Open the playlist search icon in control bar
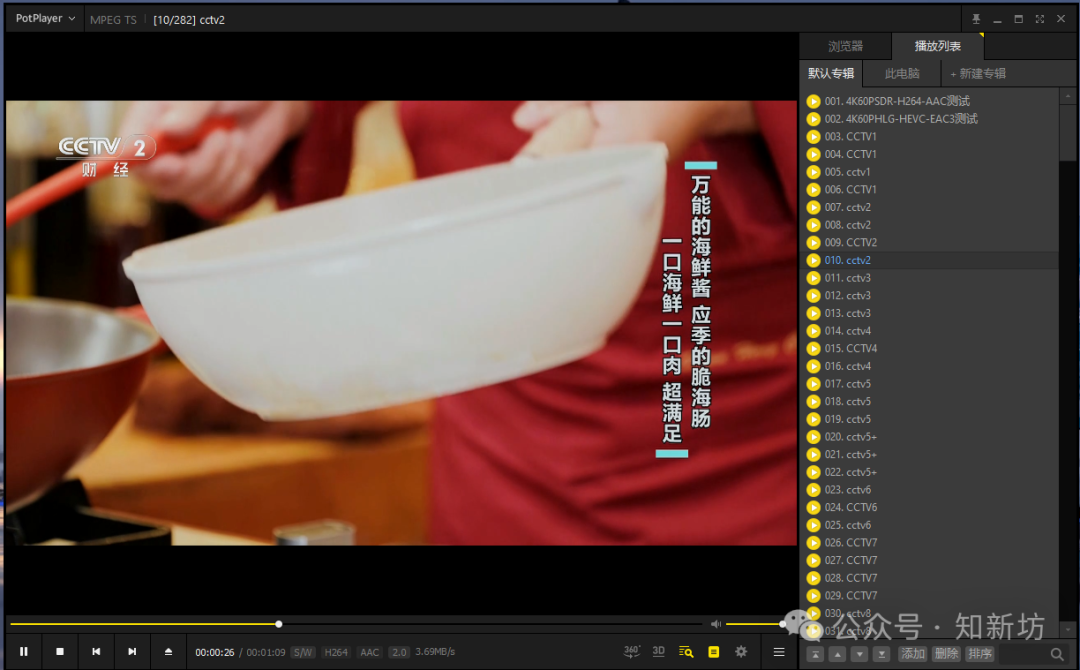1080x670 pixels. pos(686,651)
